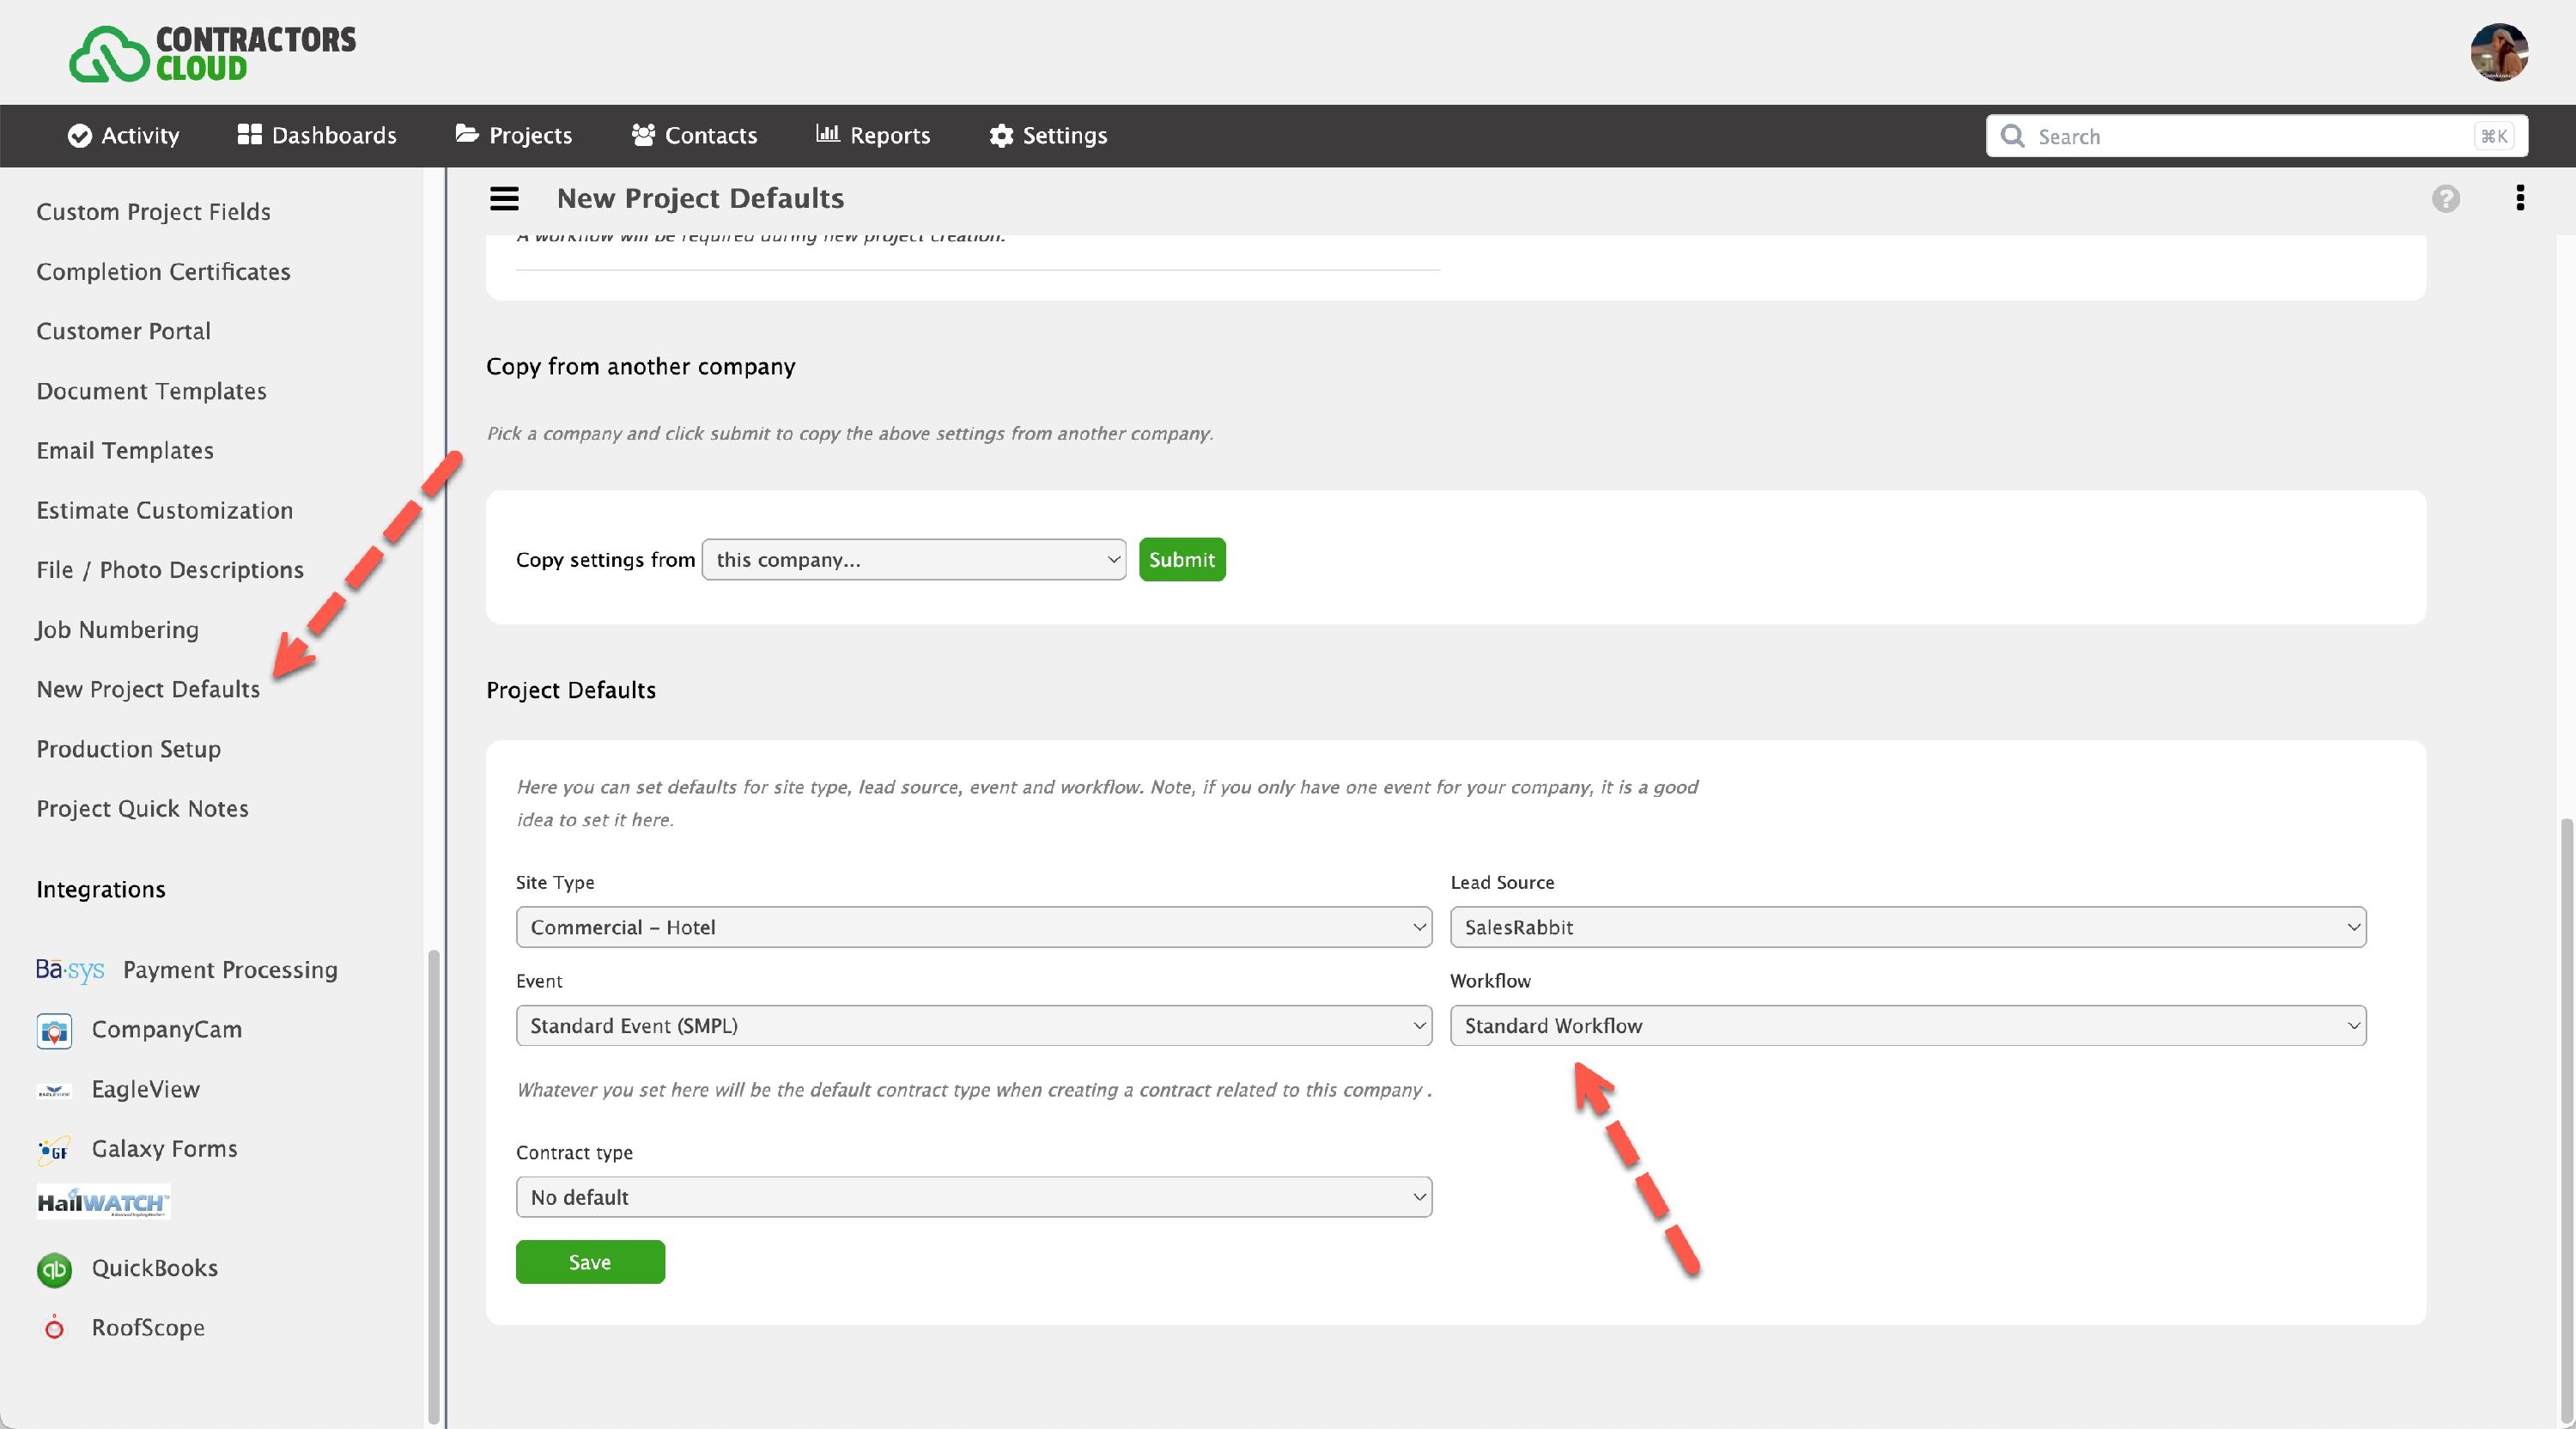The width and height of the screenshot is (2576, 1429).
Task: Open the Reports menu
Action: (873, 136)
